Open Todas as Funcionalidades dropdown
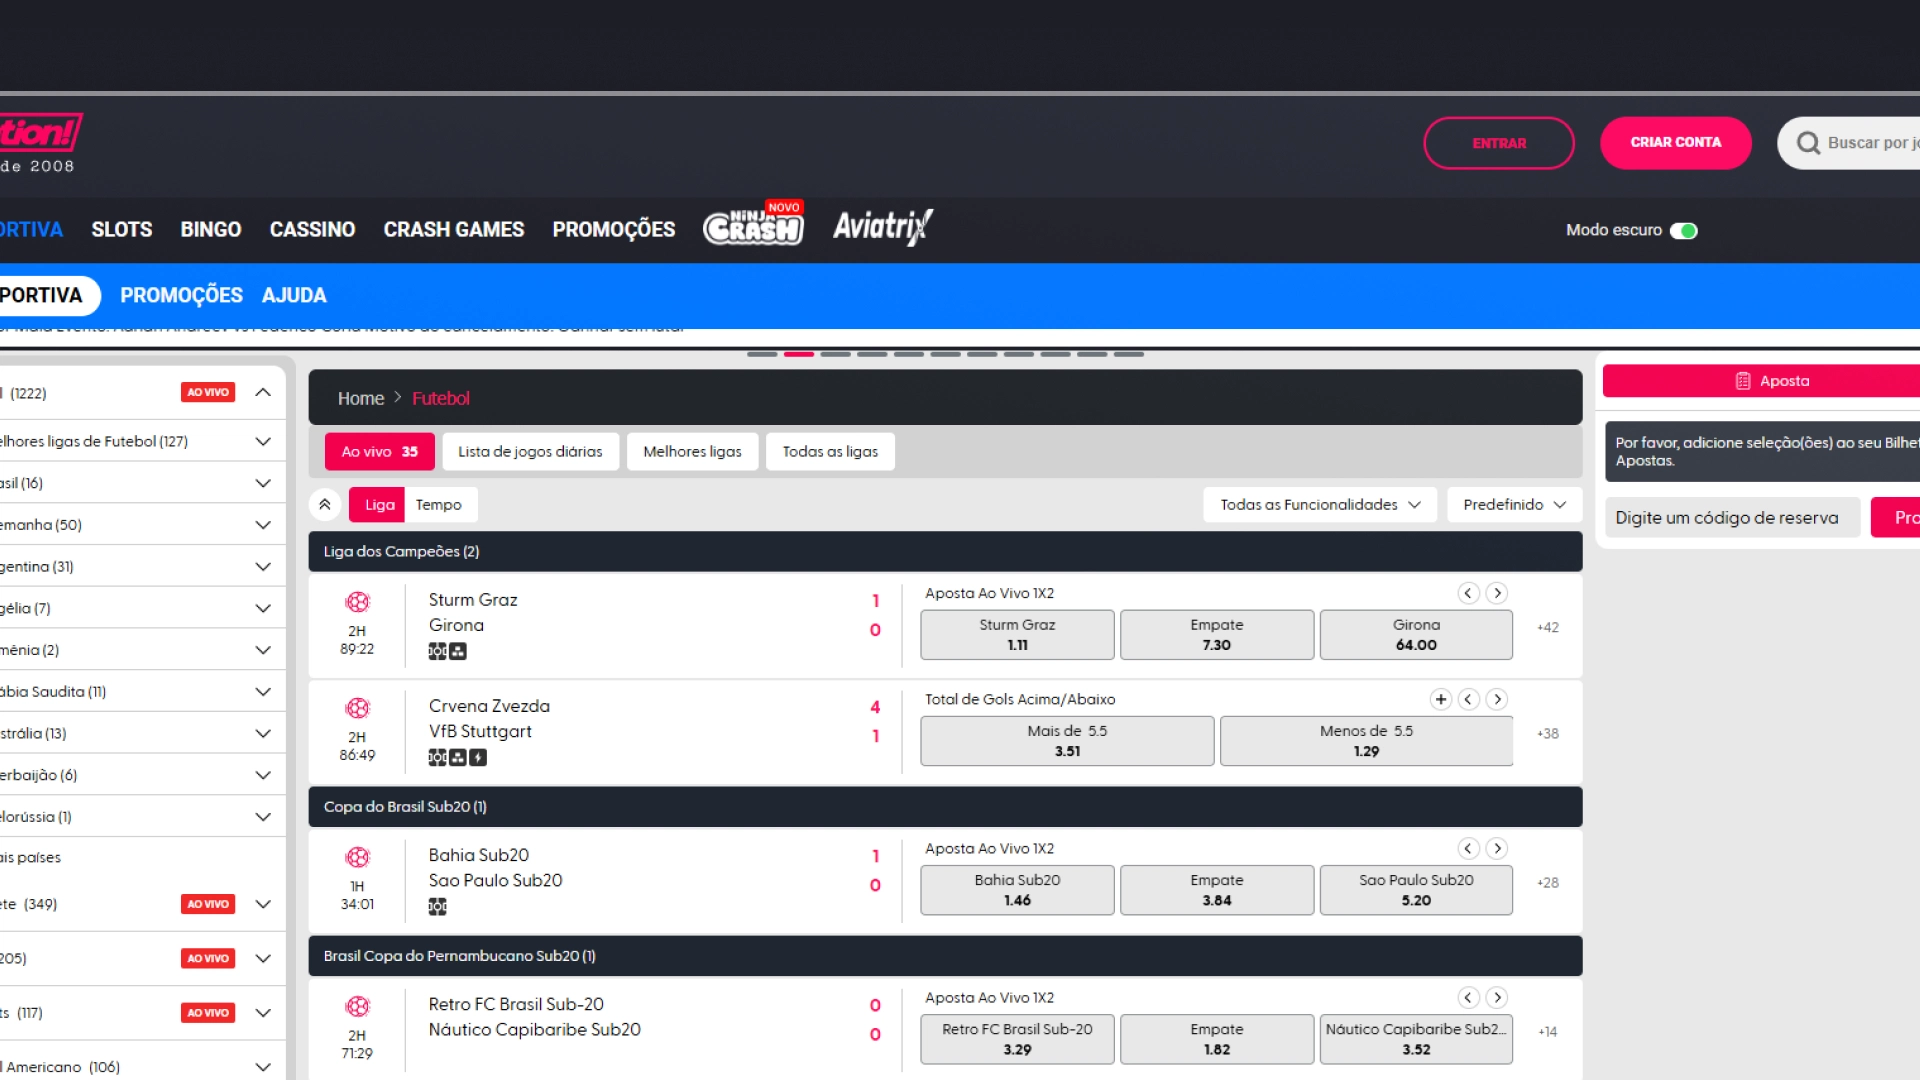The width and height of the screenshot is (1920, 1080). (x=1320, y=505)
